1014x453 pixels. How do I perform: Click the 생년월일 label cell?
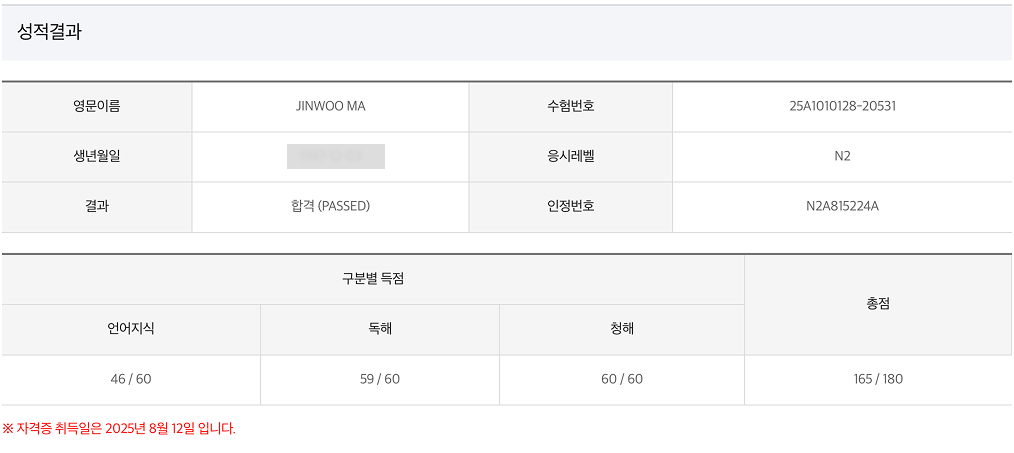(96, 156)
